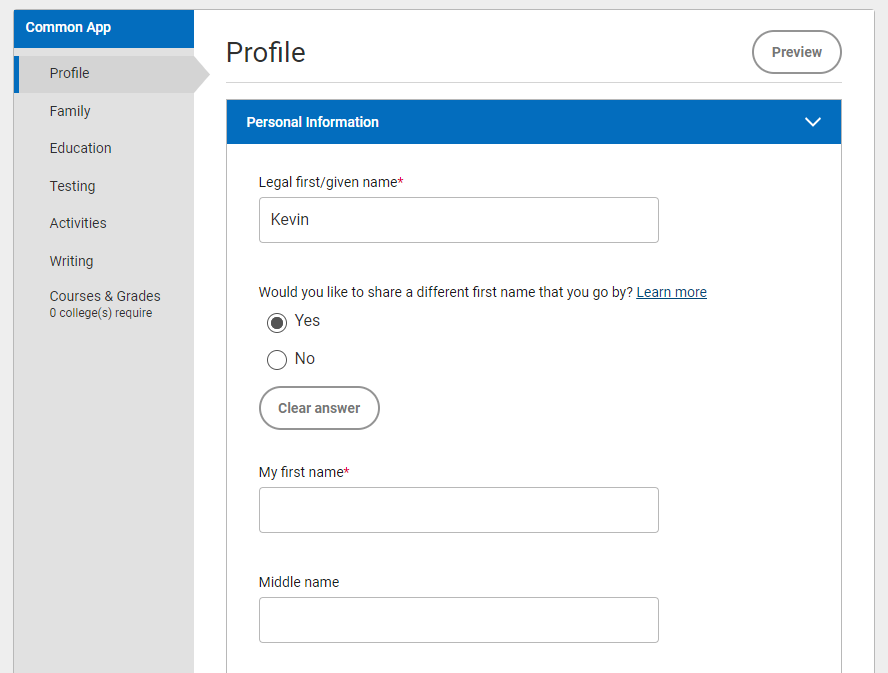This screenshot has width=888, height=673.
Task: Click the Common App header tab
Action: [x=68, y=27]
